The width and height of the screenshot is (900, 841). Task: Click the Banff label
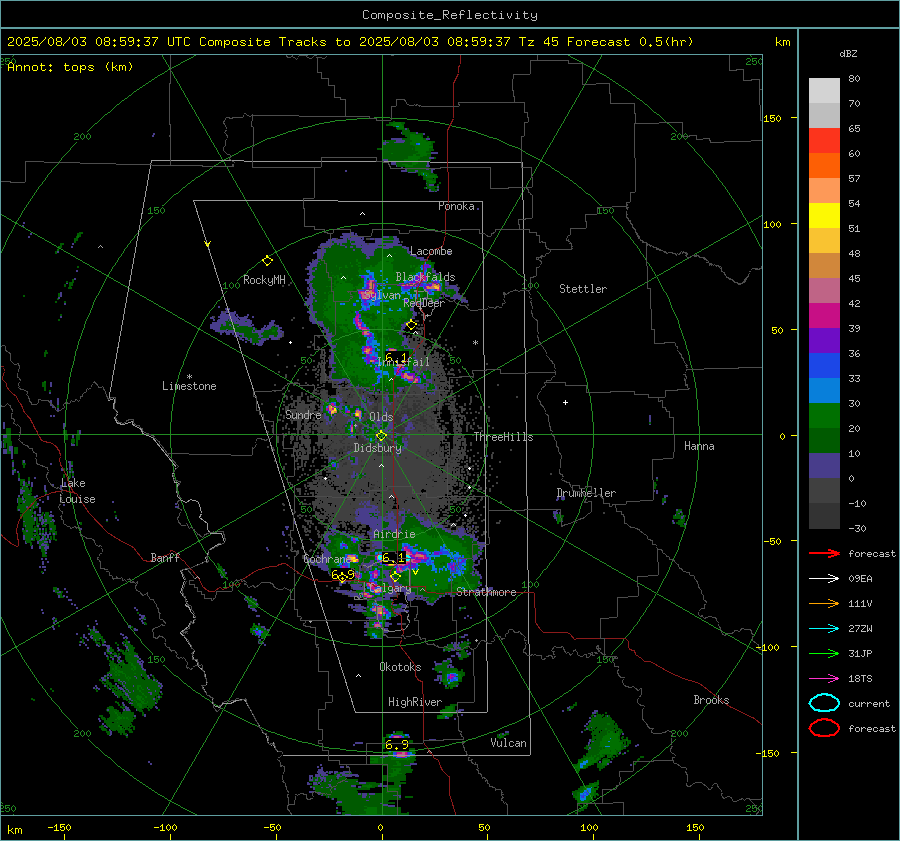coord(165,557)
